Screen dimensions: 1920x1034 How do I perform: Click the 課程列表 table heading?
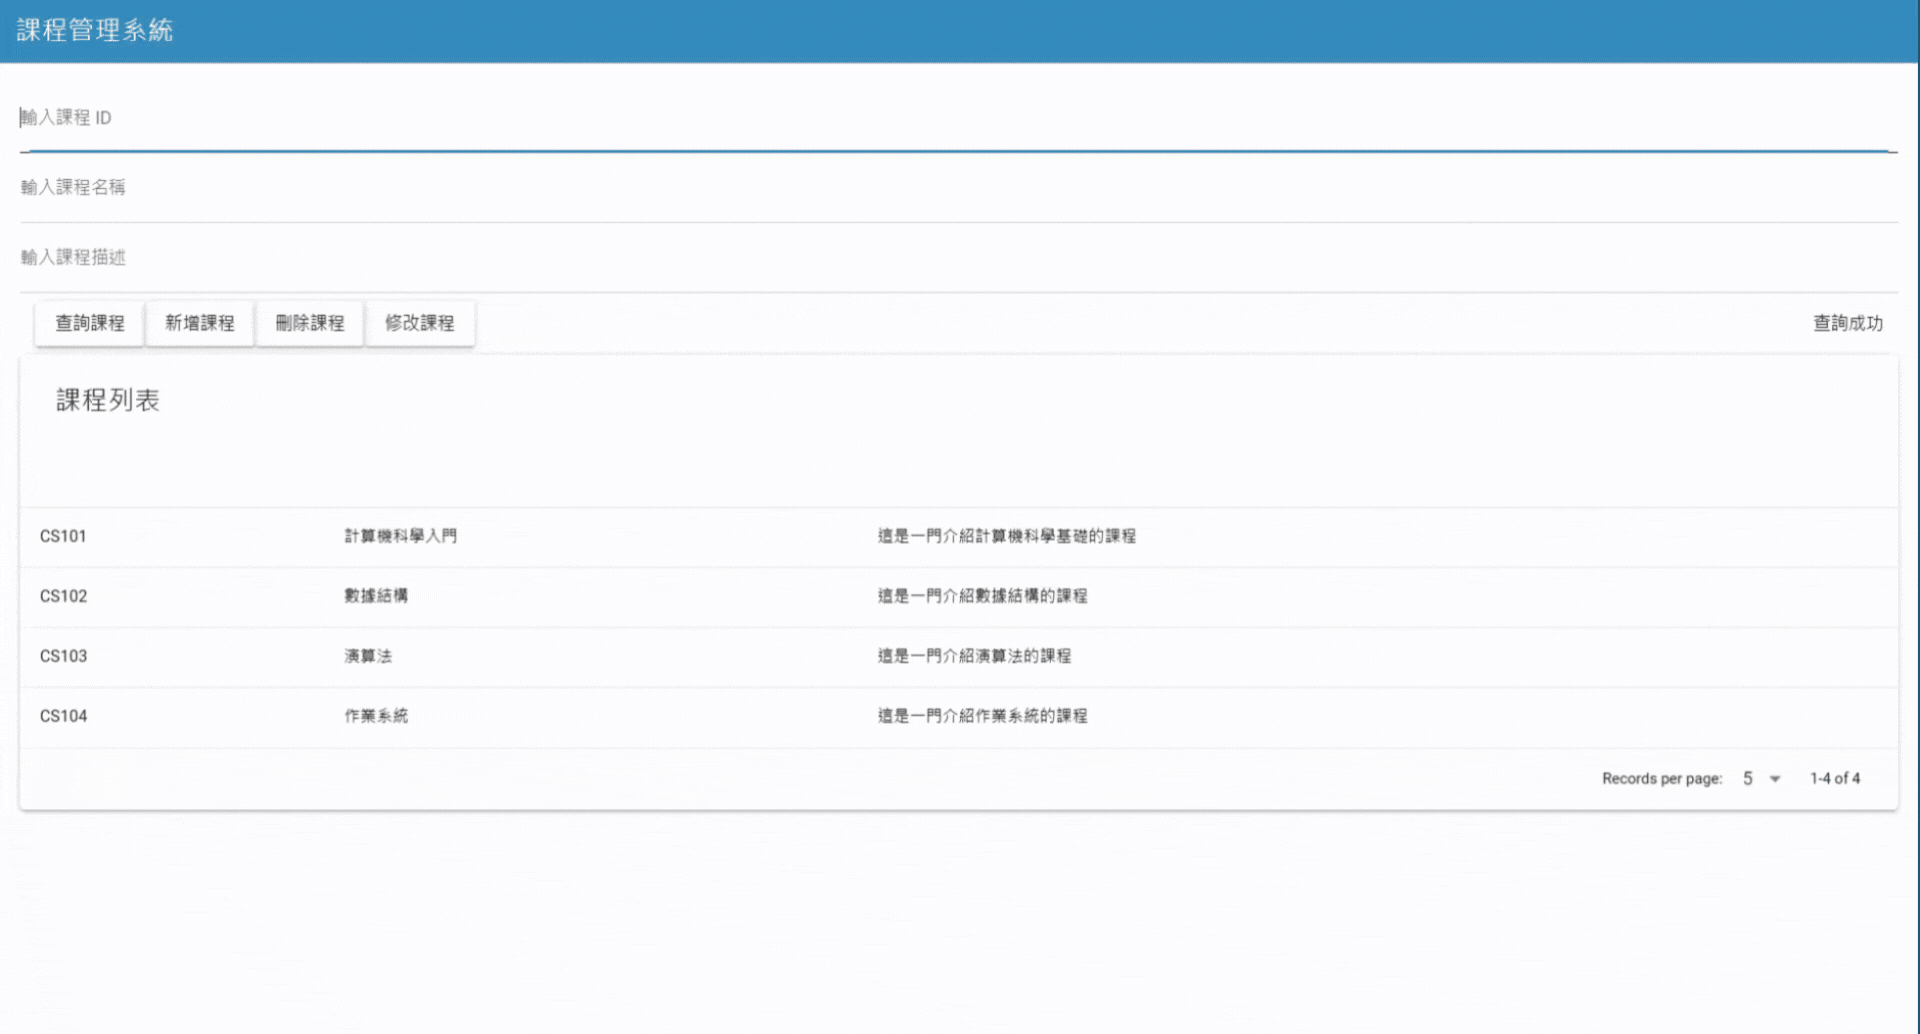108,400
